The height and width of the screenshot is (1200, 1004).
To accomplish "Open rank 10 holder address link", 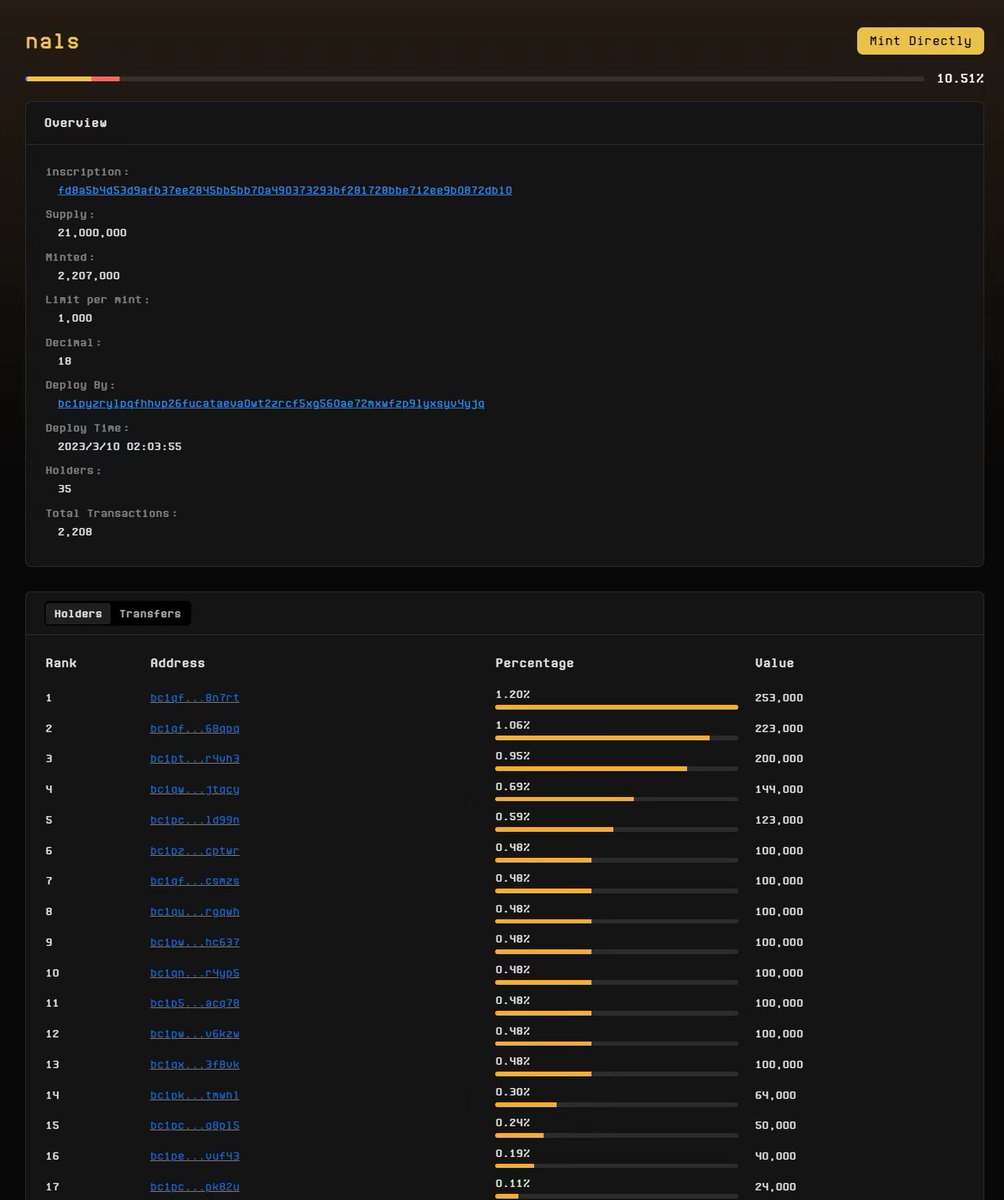I will coord(195,972).
